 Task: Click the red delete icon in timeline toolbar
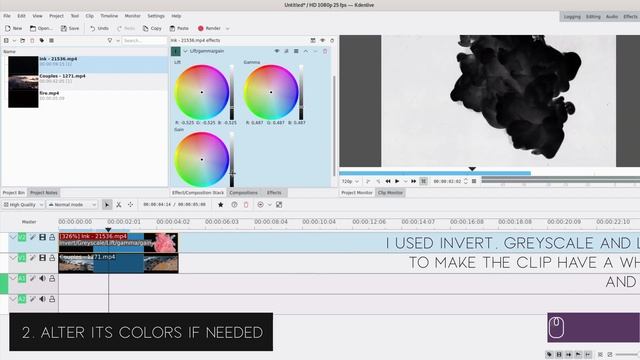pyautogui.click(x=246, y=204)
